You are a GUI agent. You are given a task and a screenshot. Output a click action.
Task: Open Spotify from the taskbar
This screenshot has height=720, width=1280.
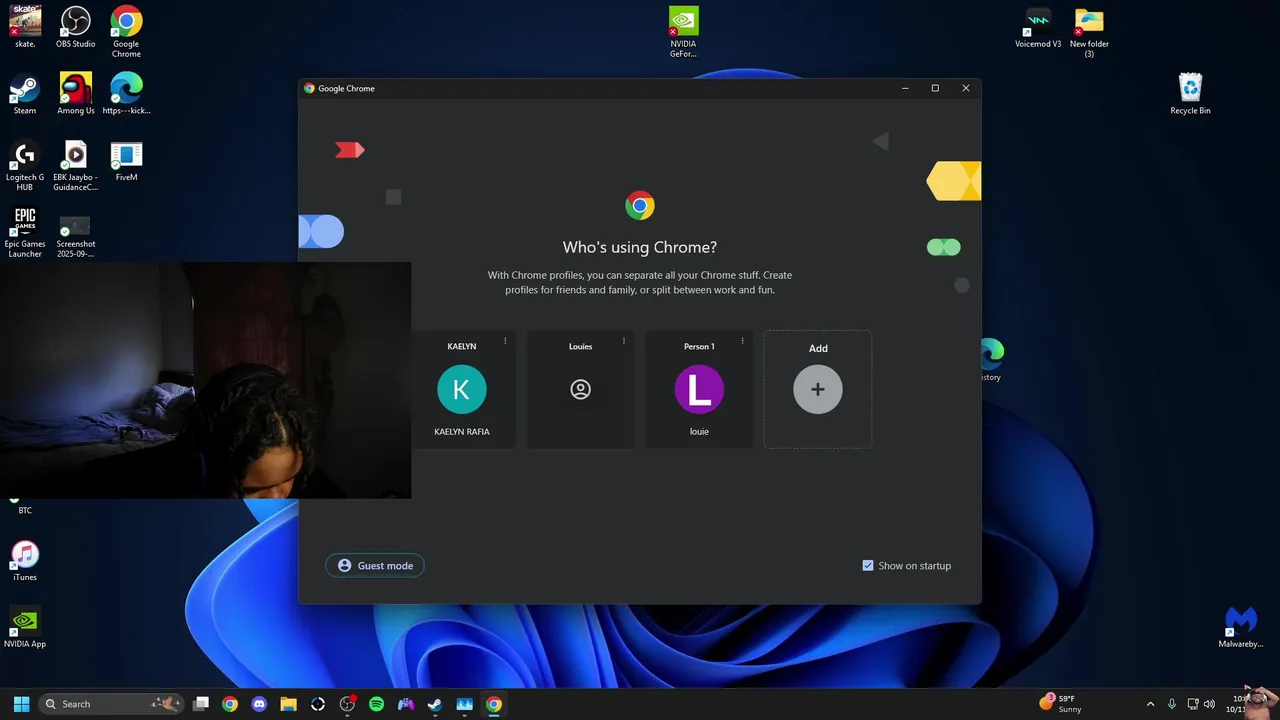click(376, 704)
